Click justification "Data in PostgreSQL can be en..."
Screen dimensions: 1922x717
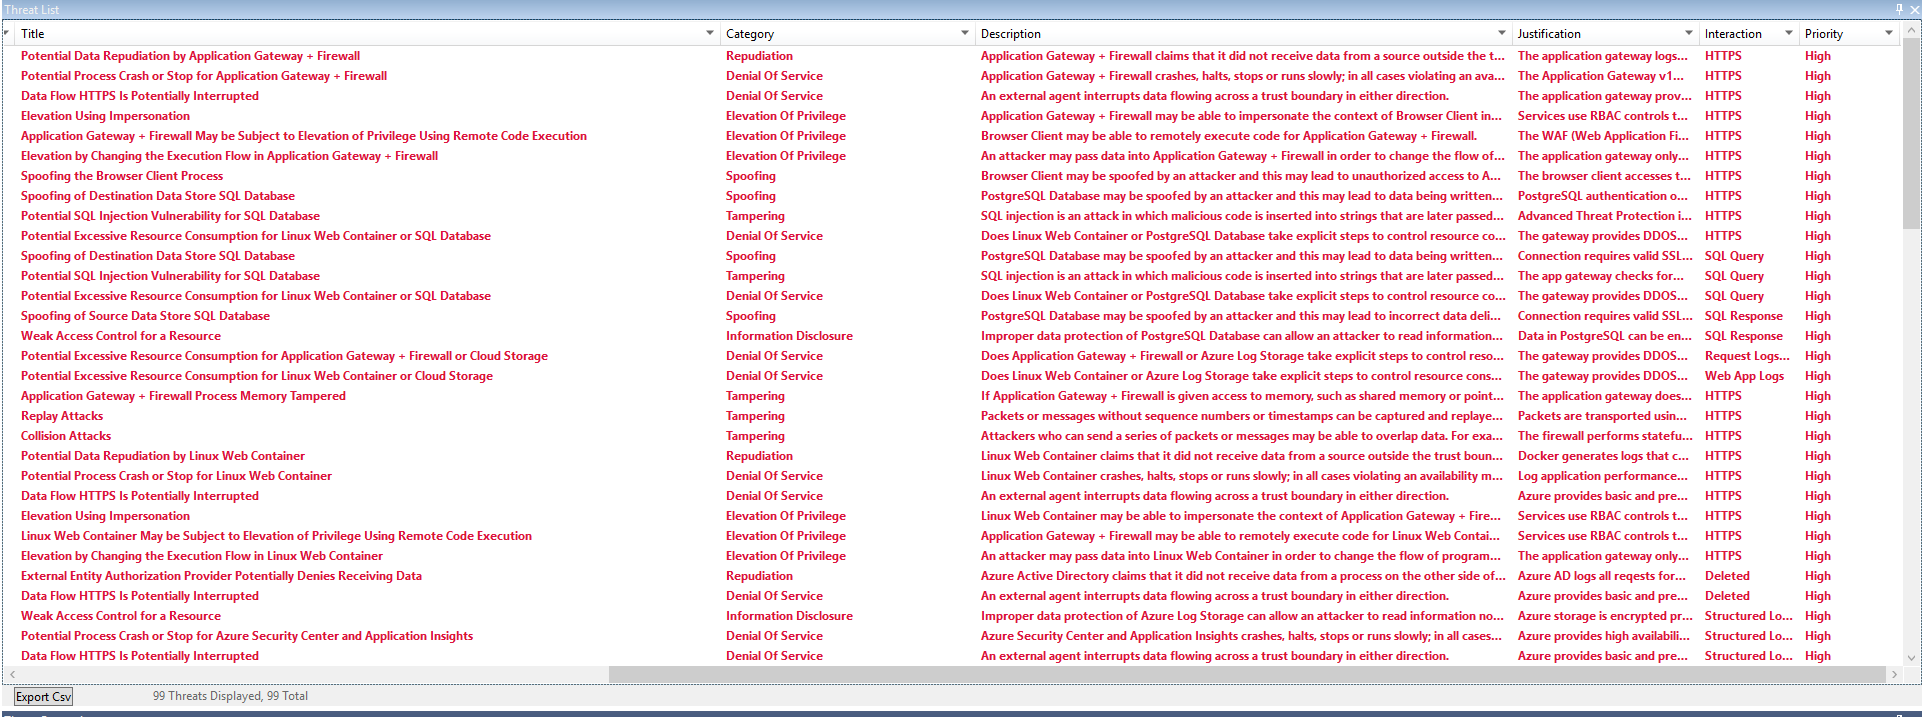pyautogui.click(x=1605, y=336)
